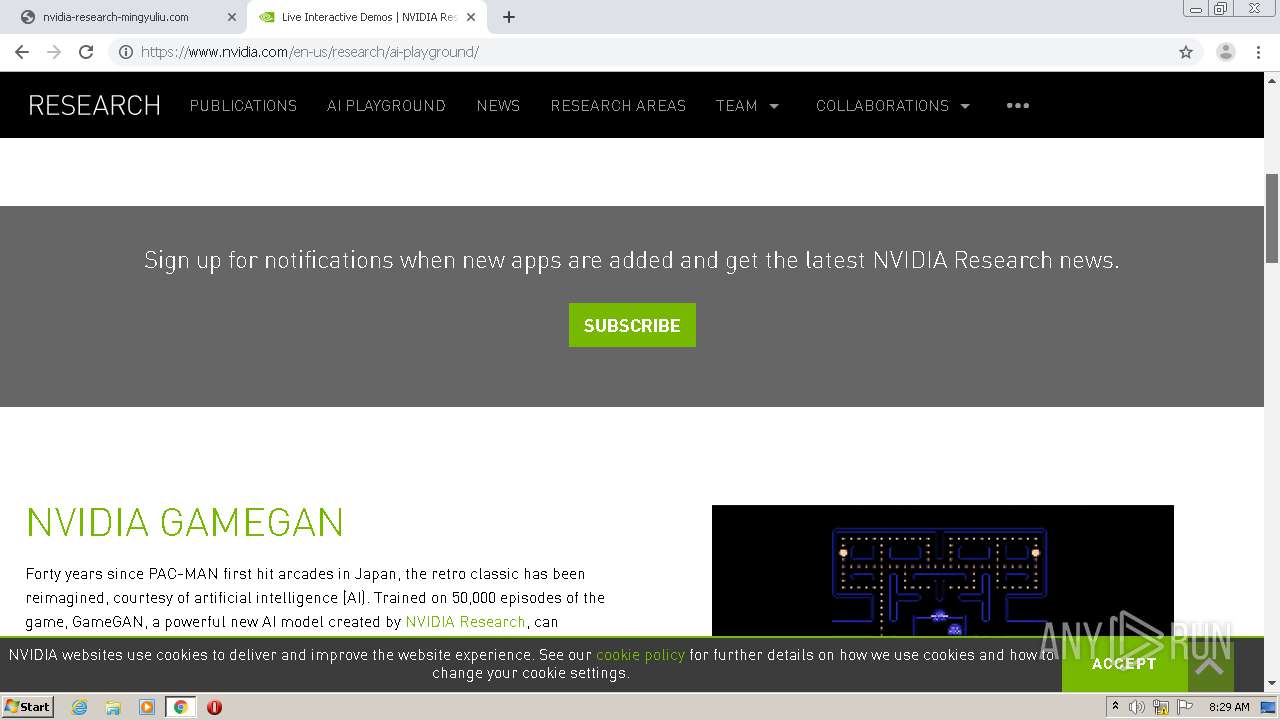Screen dimensions: 1280x720
Task: Click the scrollbar down arrow
Action: [1272, 684]
